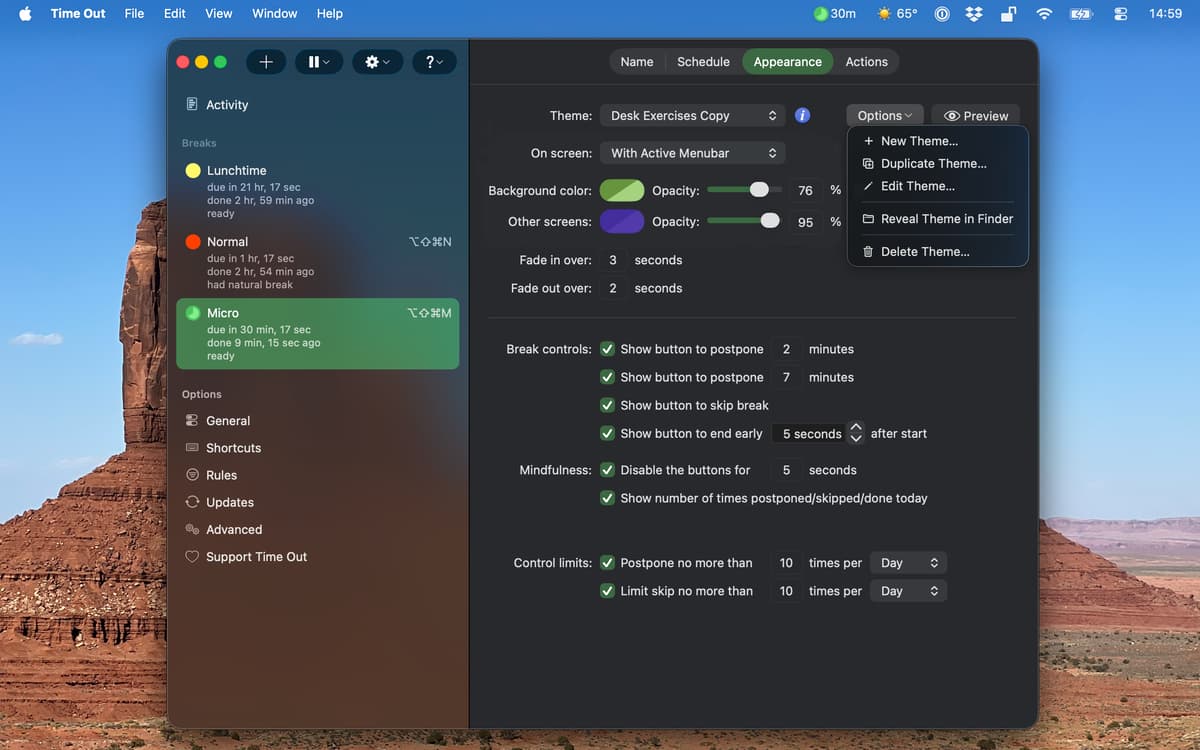Choose Duplicate Theme… from Options menu

pyautogui.click(x=933, y=164)
